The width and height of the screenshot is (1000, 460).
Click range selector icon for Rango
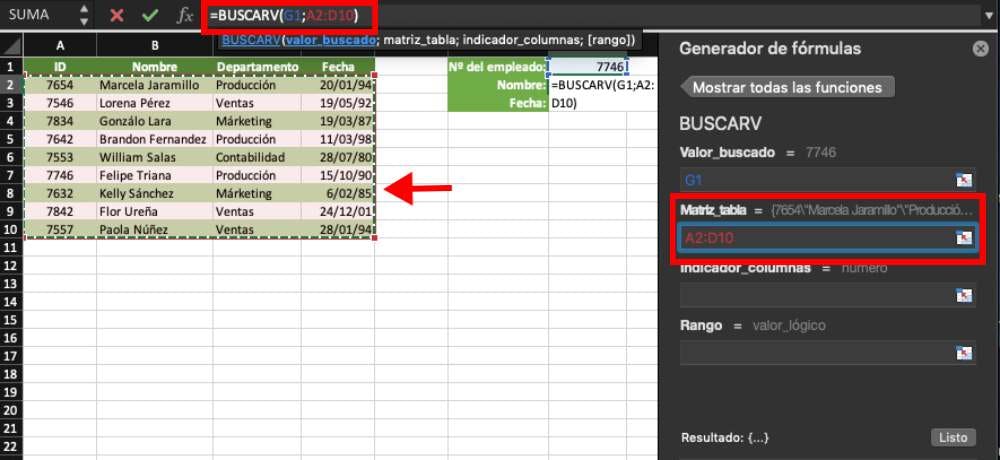963,352
